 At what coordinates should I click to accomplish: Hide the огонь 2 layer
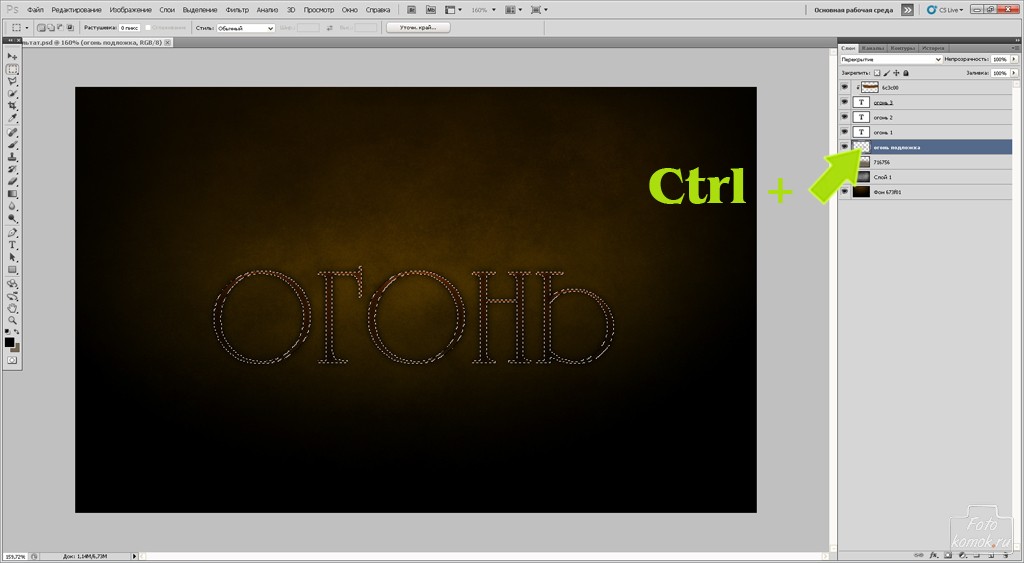pos(844,118)
